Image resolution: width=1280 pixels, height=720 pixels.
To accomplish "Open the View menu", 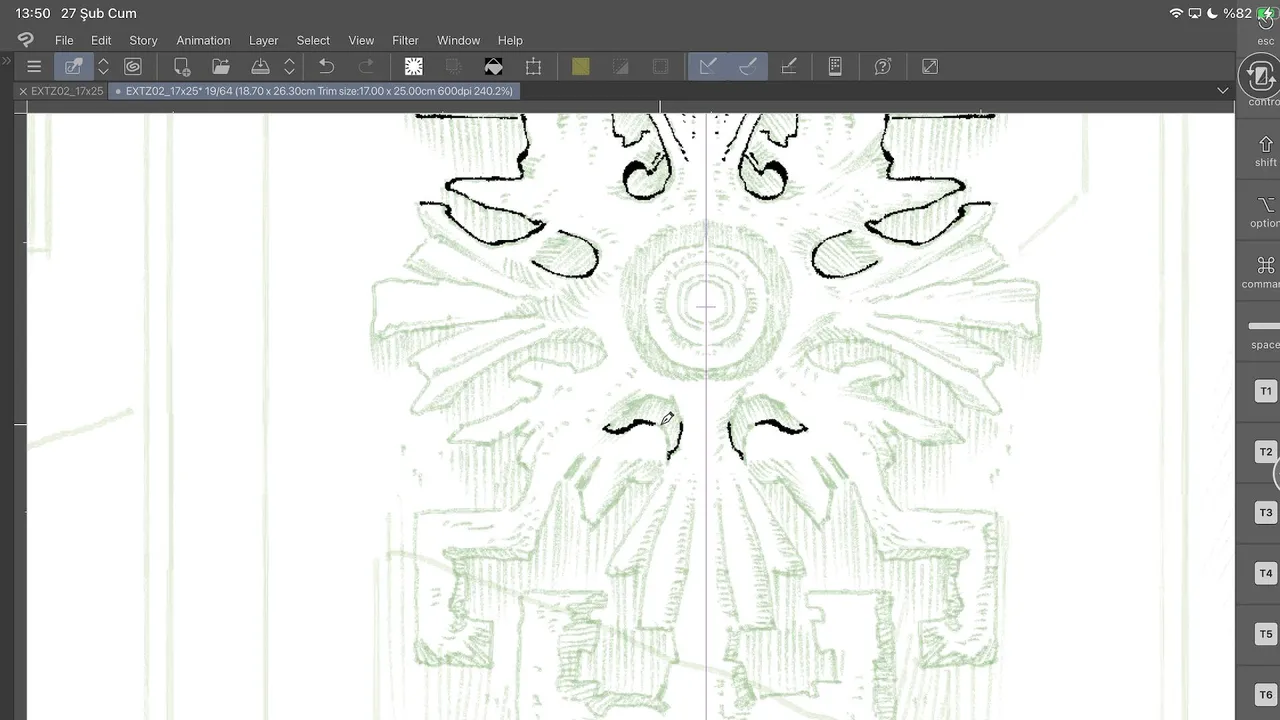I will pos(361,40).
